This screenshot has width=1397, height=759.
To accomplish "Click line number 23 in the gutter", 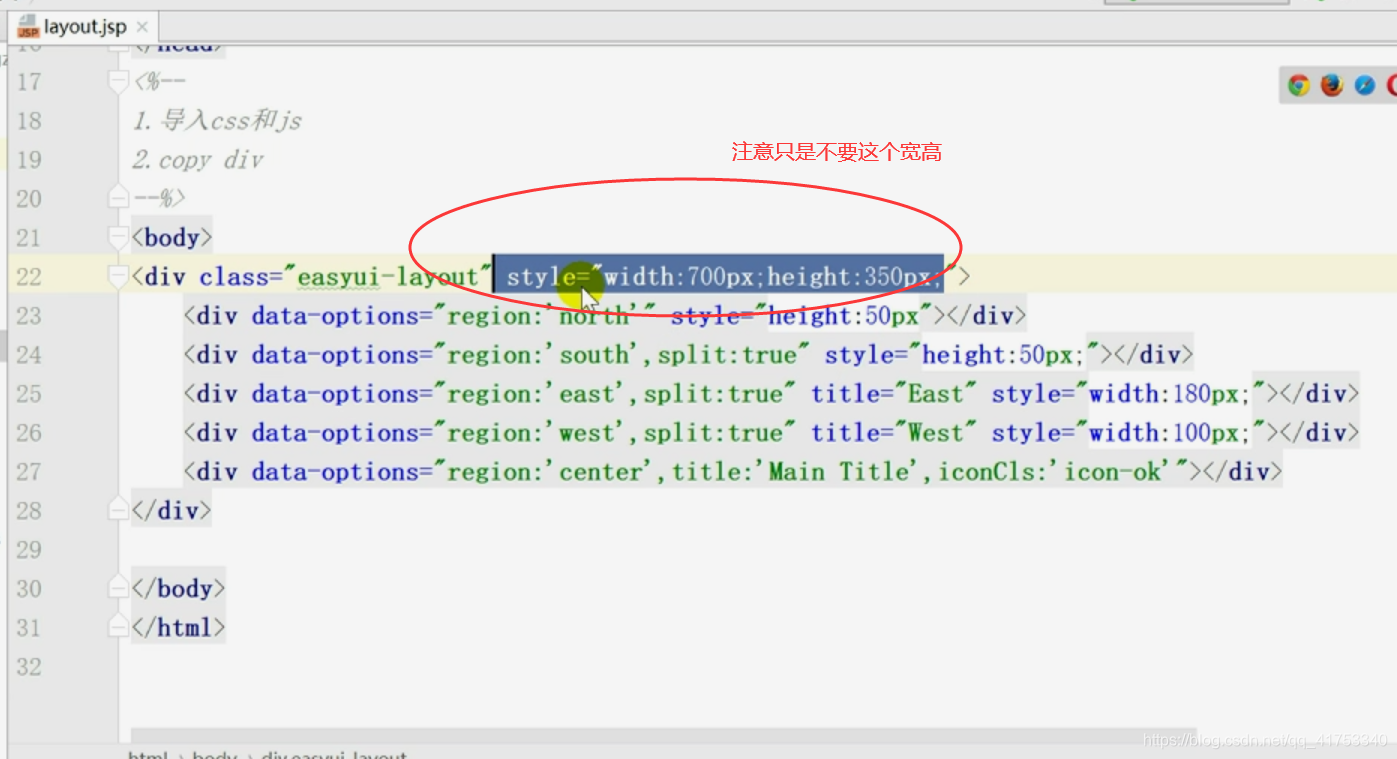I will point(29,316).
